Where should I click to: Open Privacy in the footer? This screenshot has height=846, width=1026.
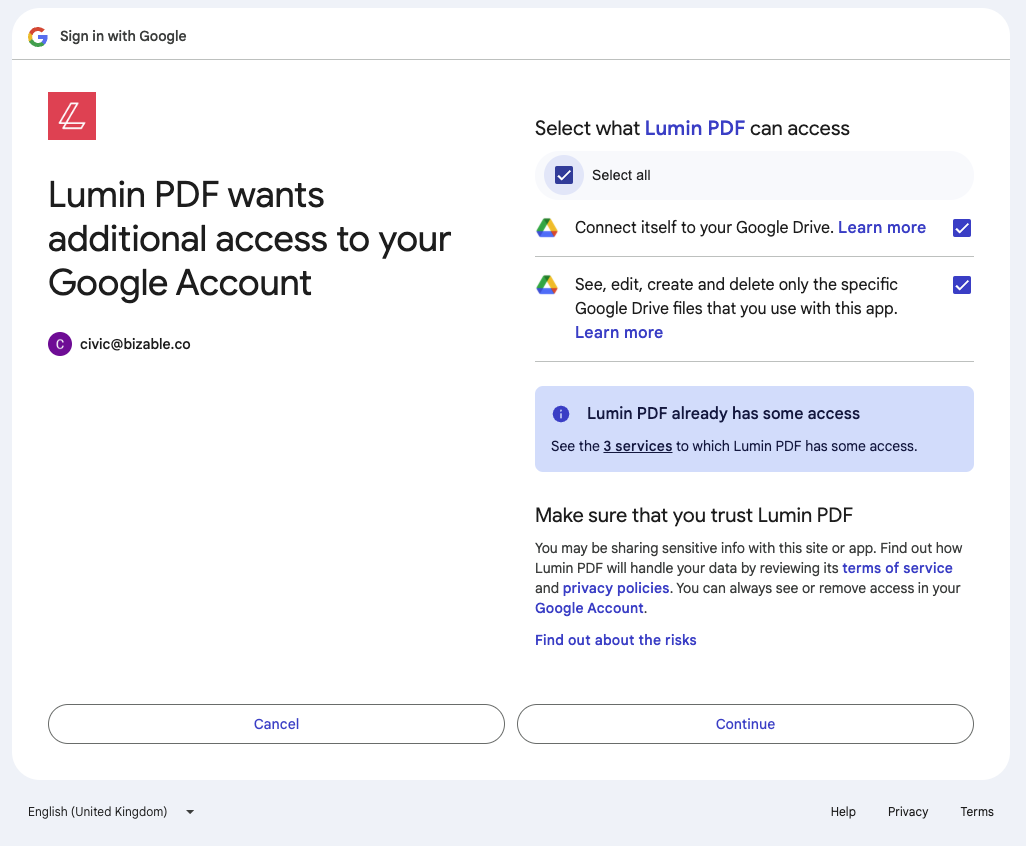pyautogui.click(x=908, y=812)
